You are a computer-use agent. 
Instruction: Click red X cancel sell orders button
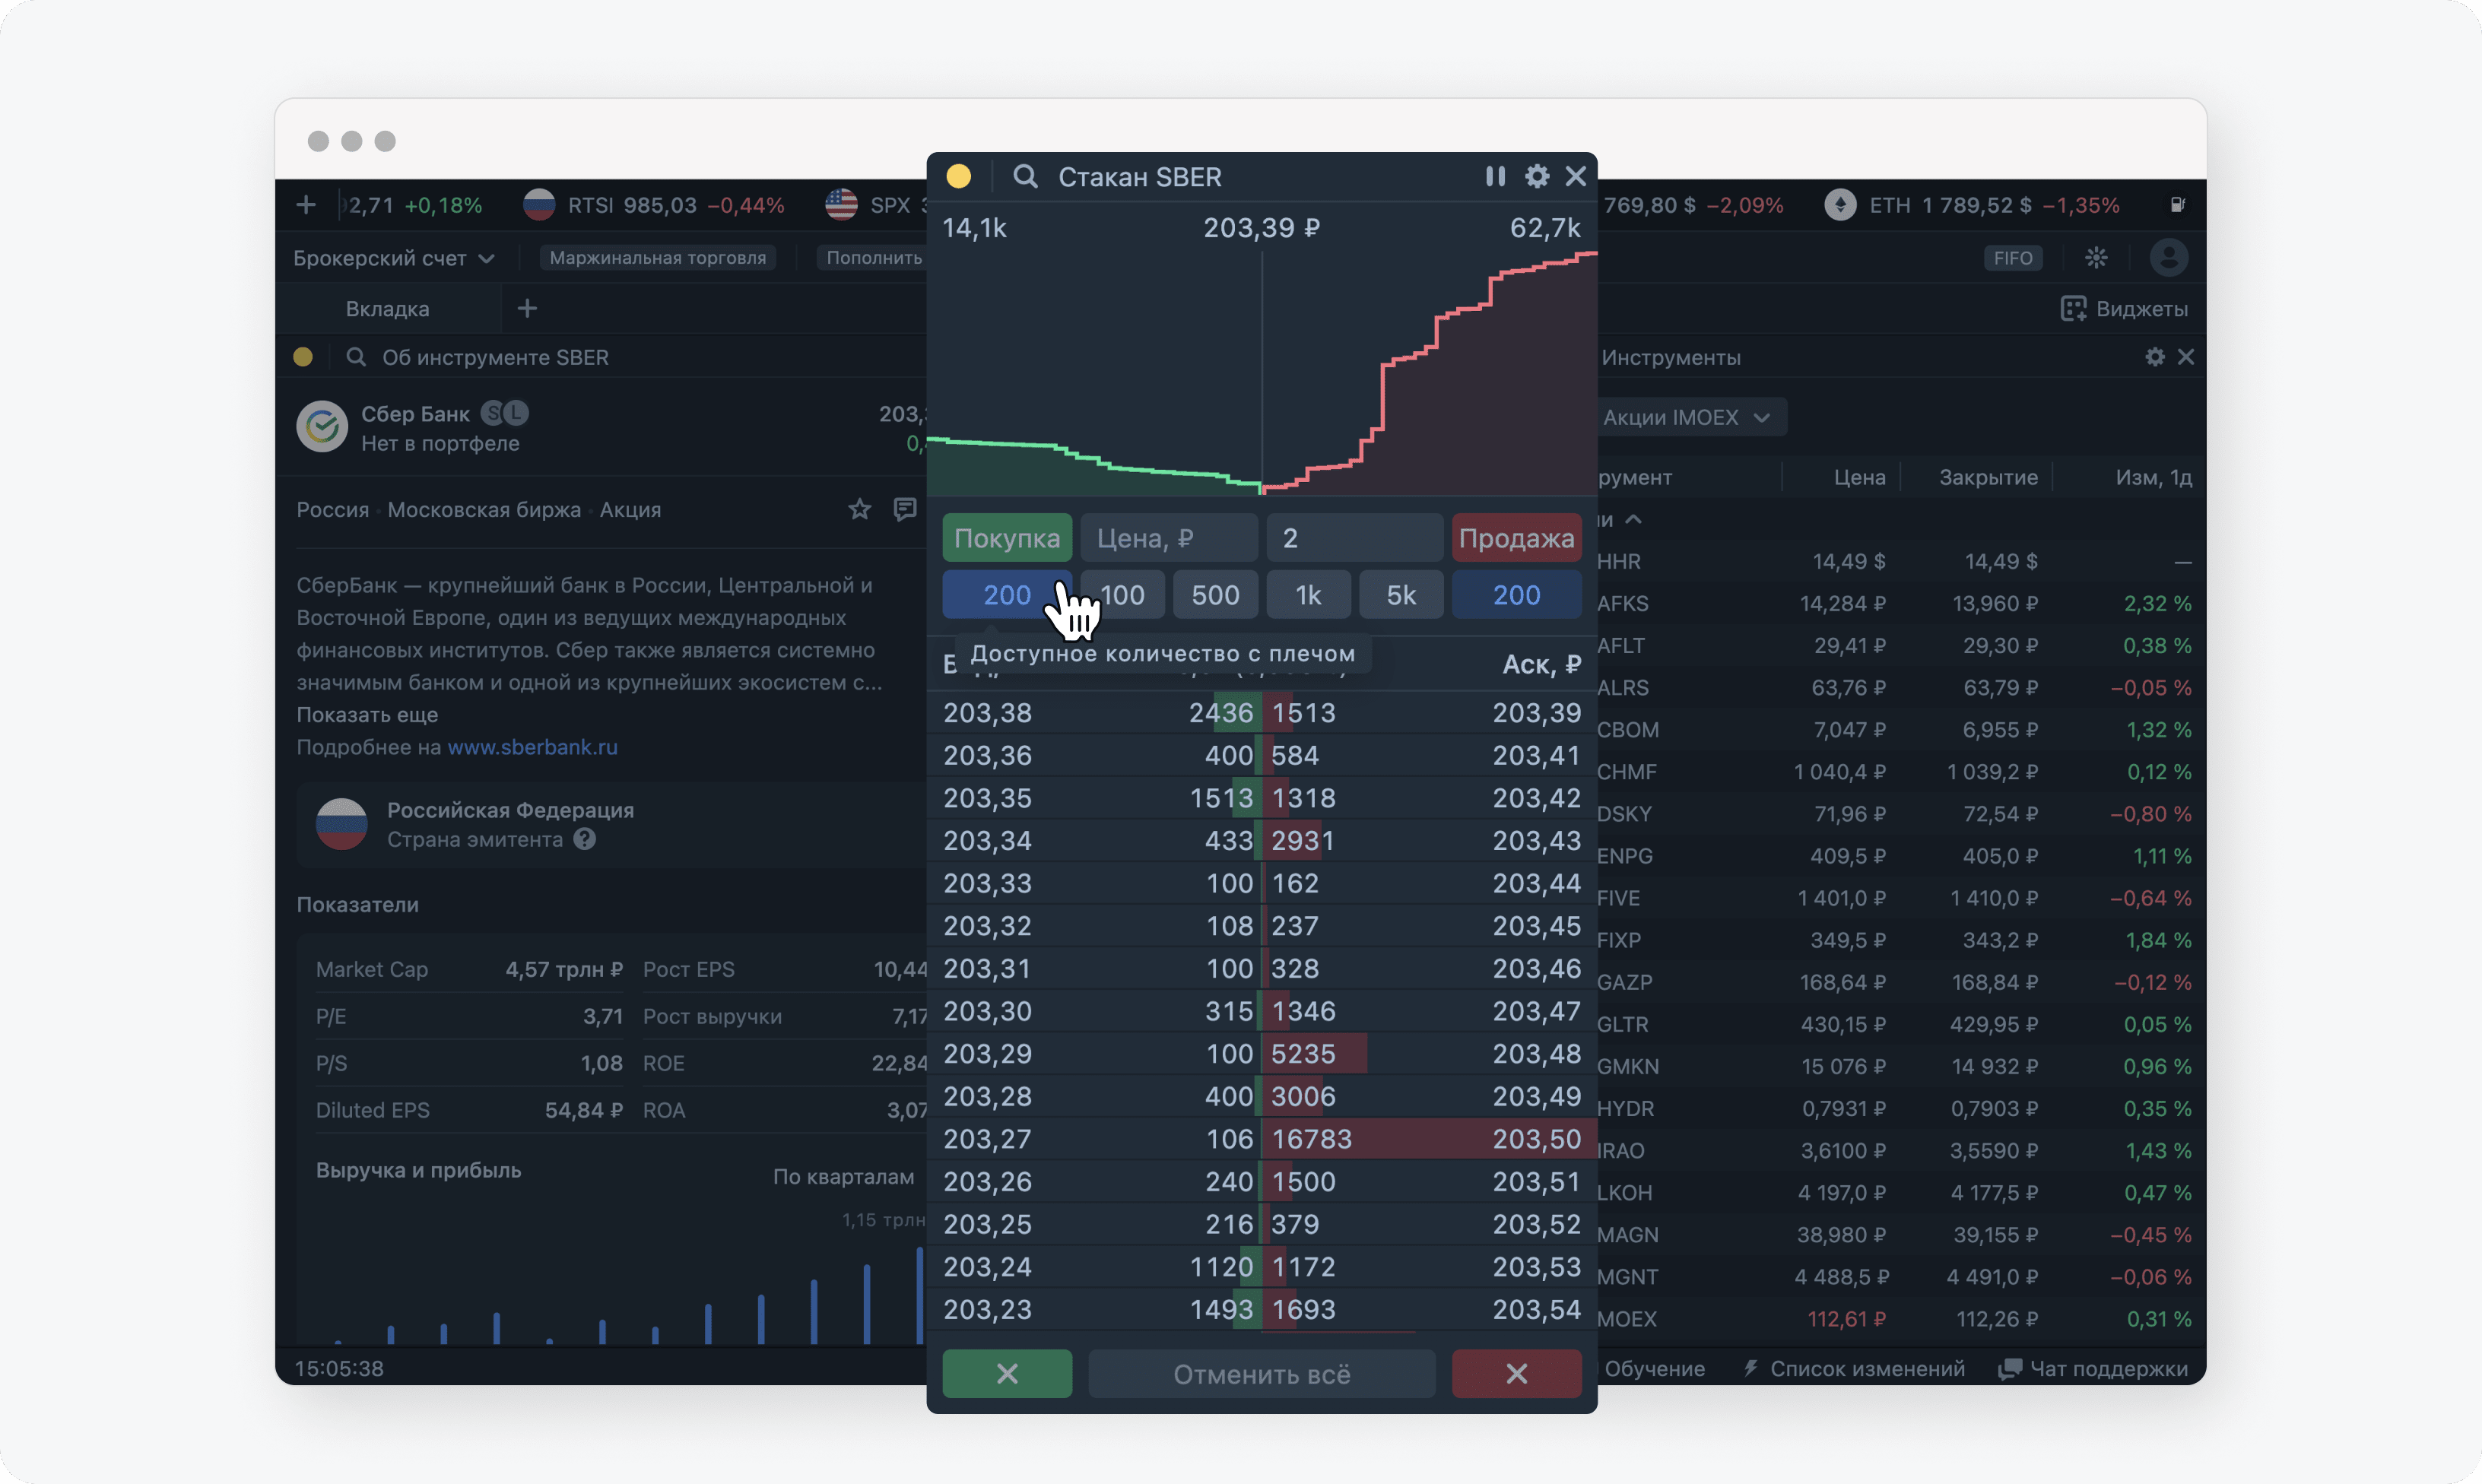1516,1374
